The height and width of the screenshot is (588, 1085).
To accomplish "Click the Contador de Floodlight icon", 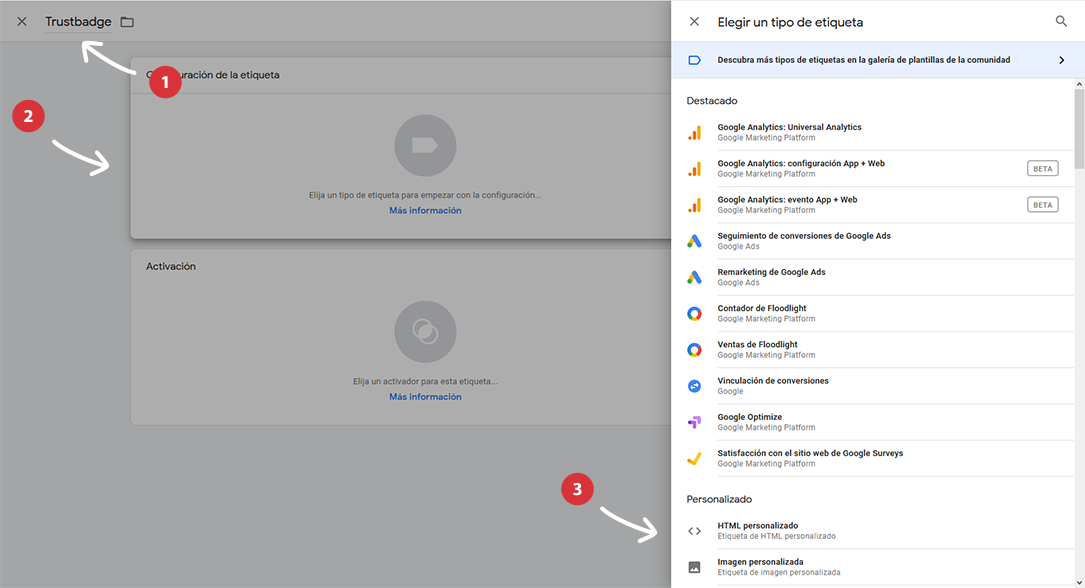I will [694, 313].
